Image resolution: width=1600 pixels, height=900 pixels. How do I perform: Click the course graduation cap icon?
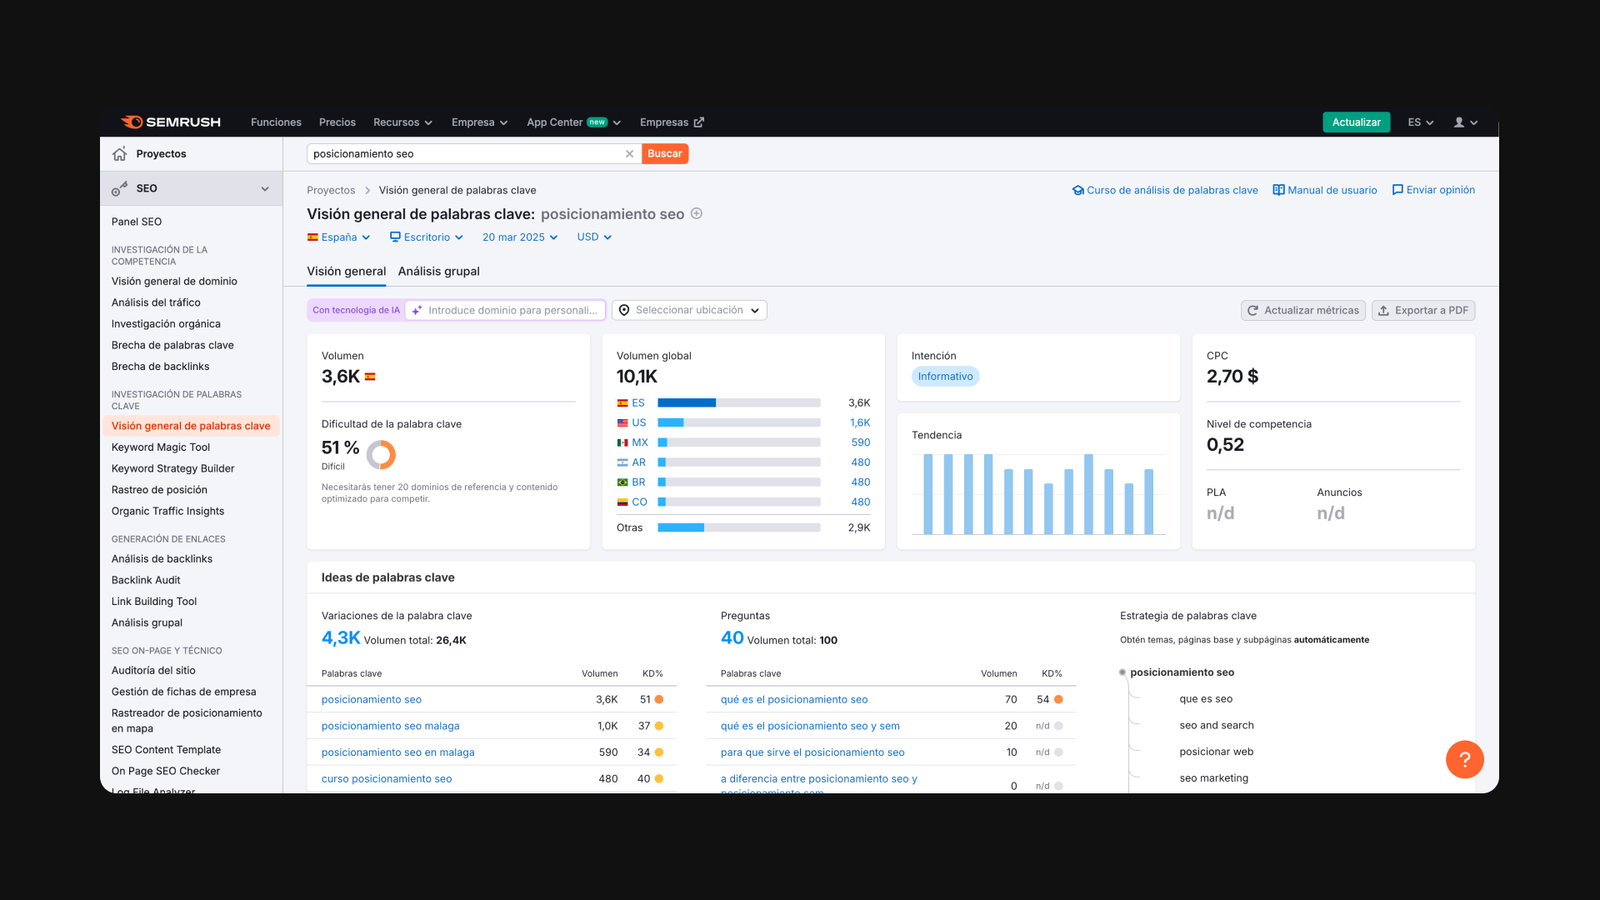tap(1078, 190)
